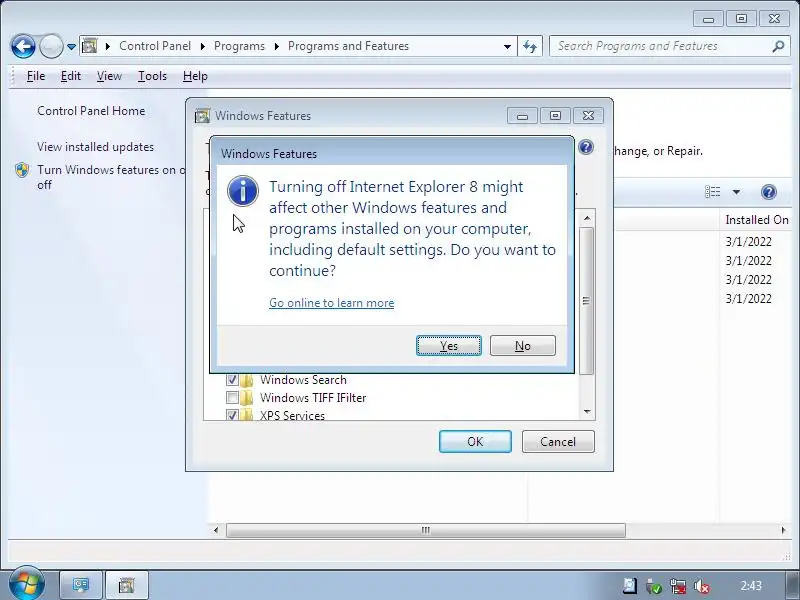
Task: Click the Control Panel address bar icon
Action: point(89,46)
